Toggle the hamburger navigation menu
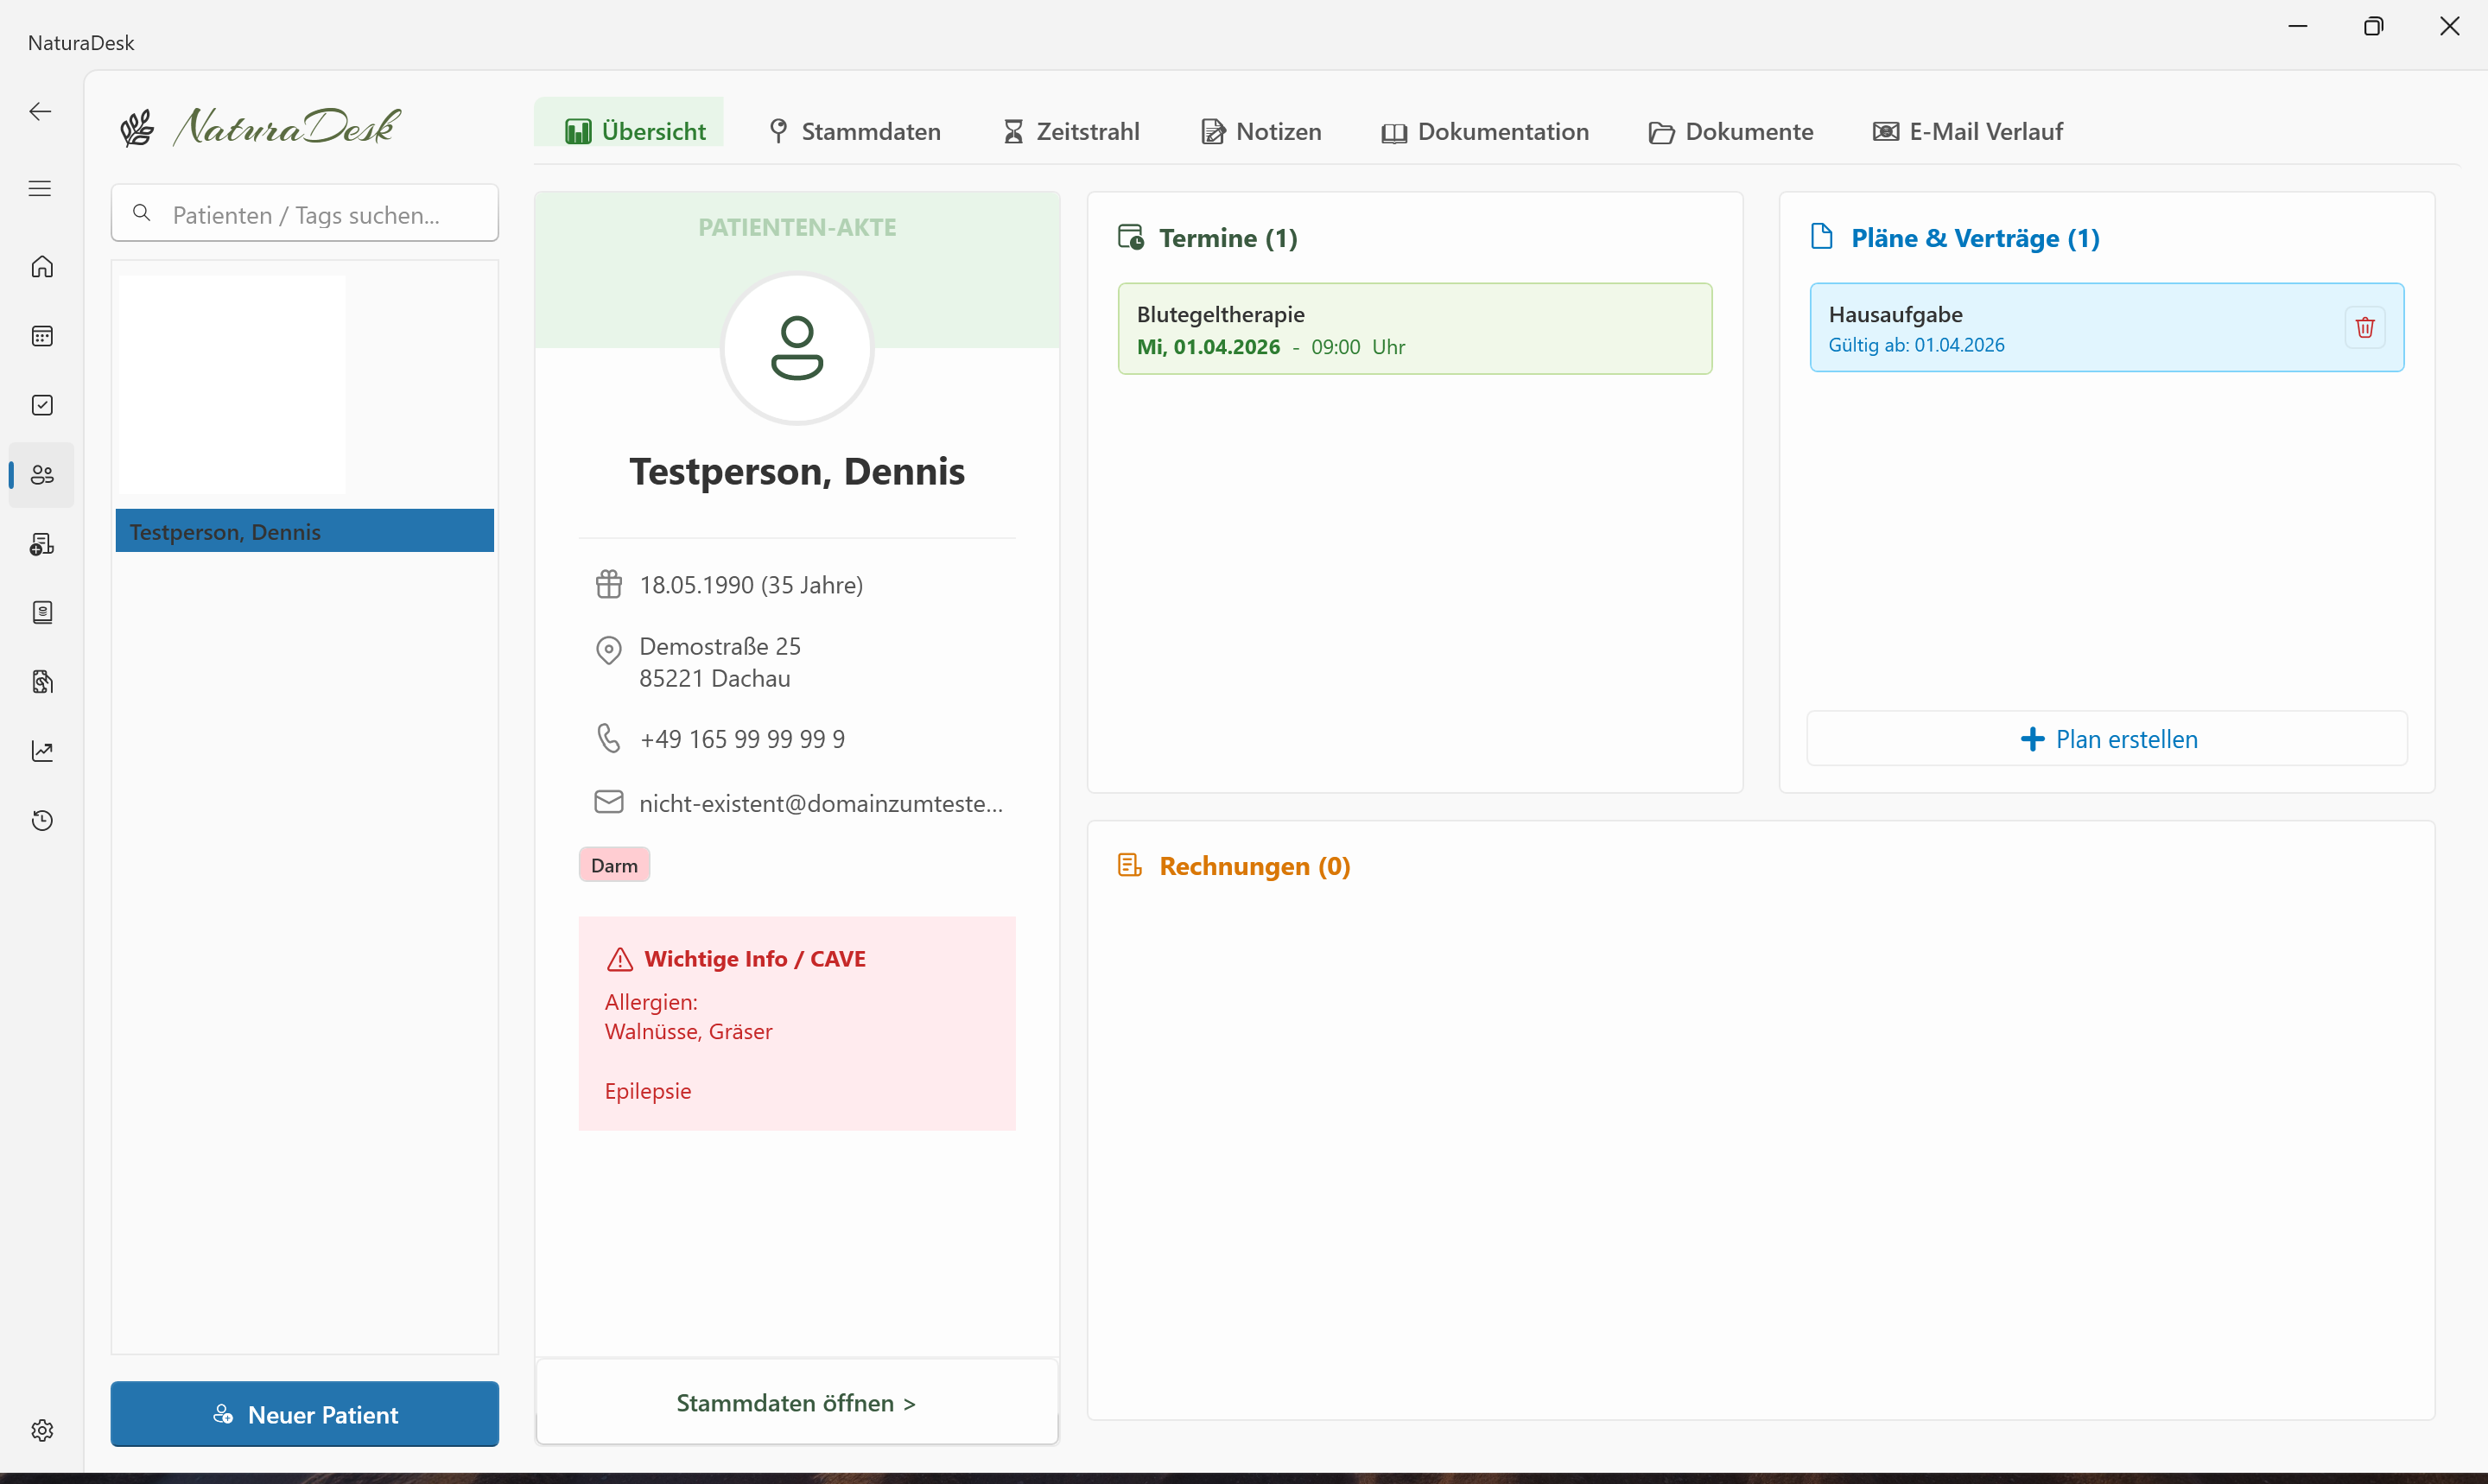This screenshot has height=1484, width=2488. (x=40, y=188)
